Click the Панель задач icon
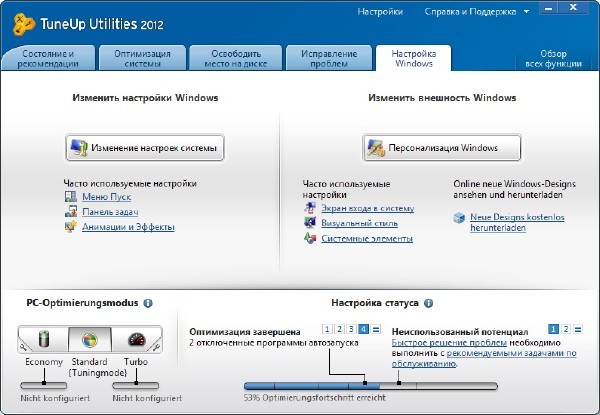 (x=70, y=211)
